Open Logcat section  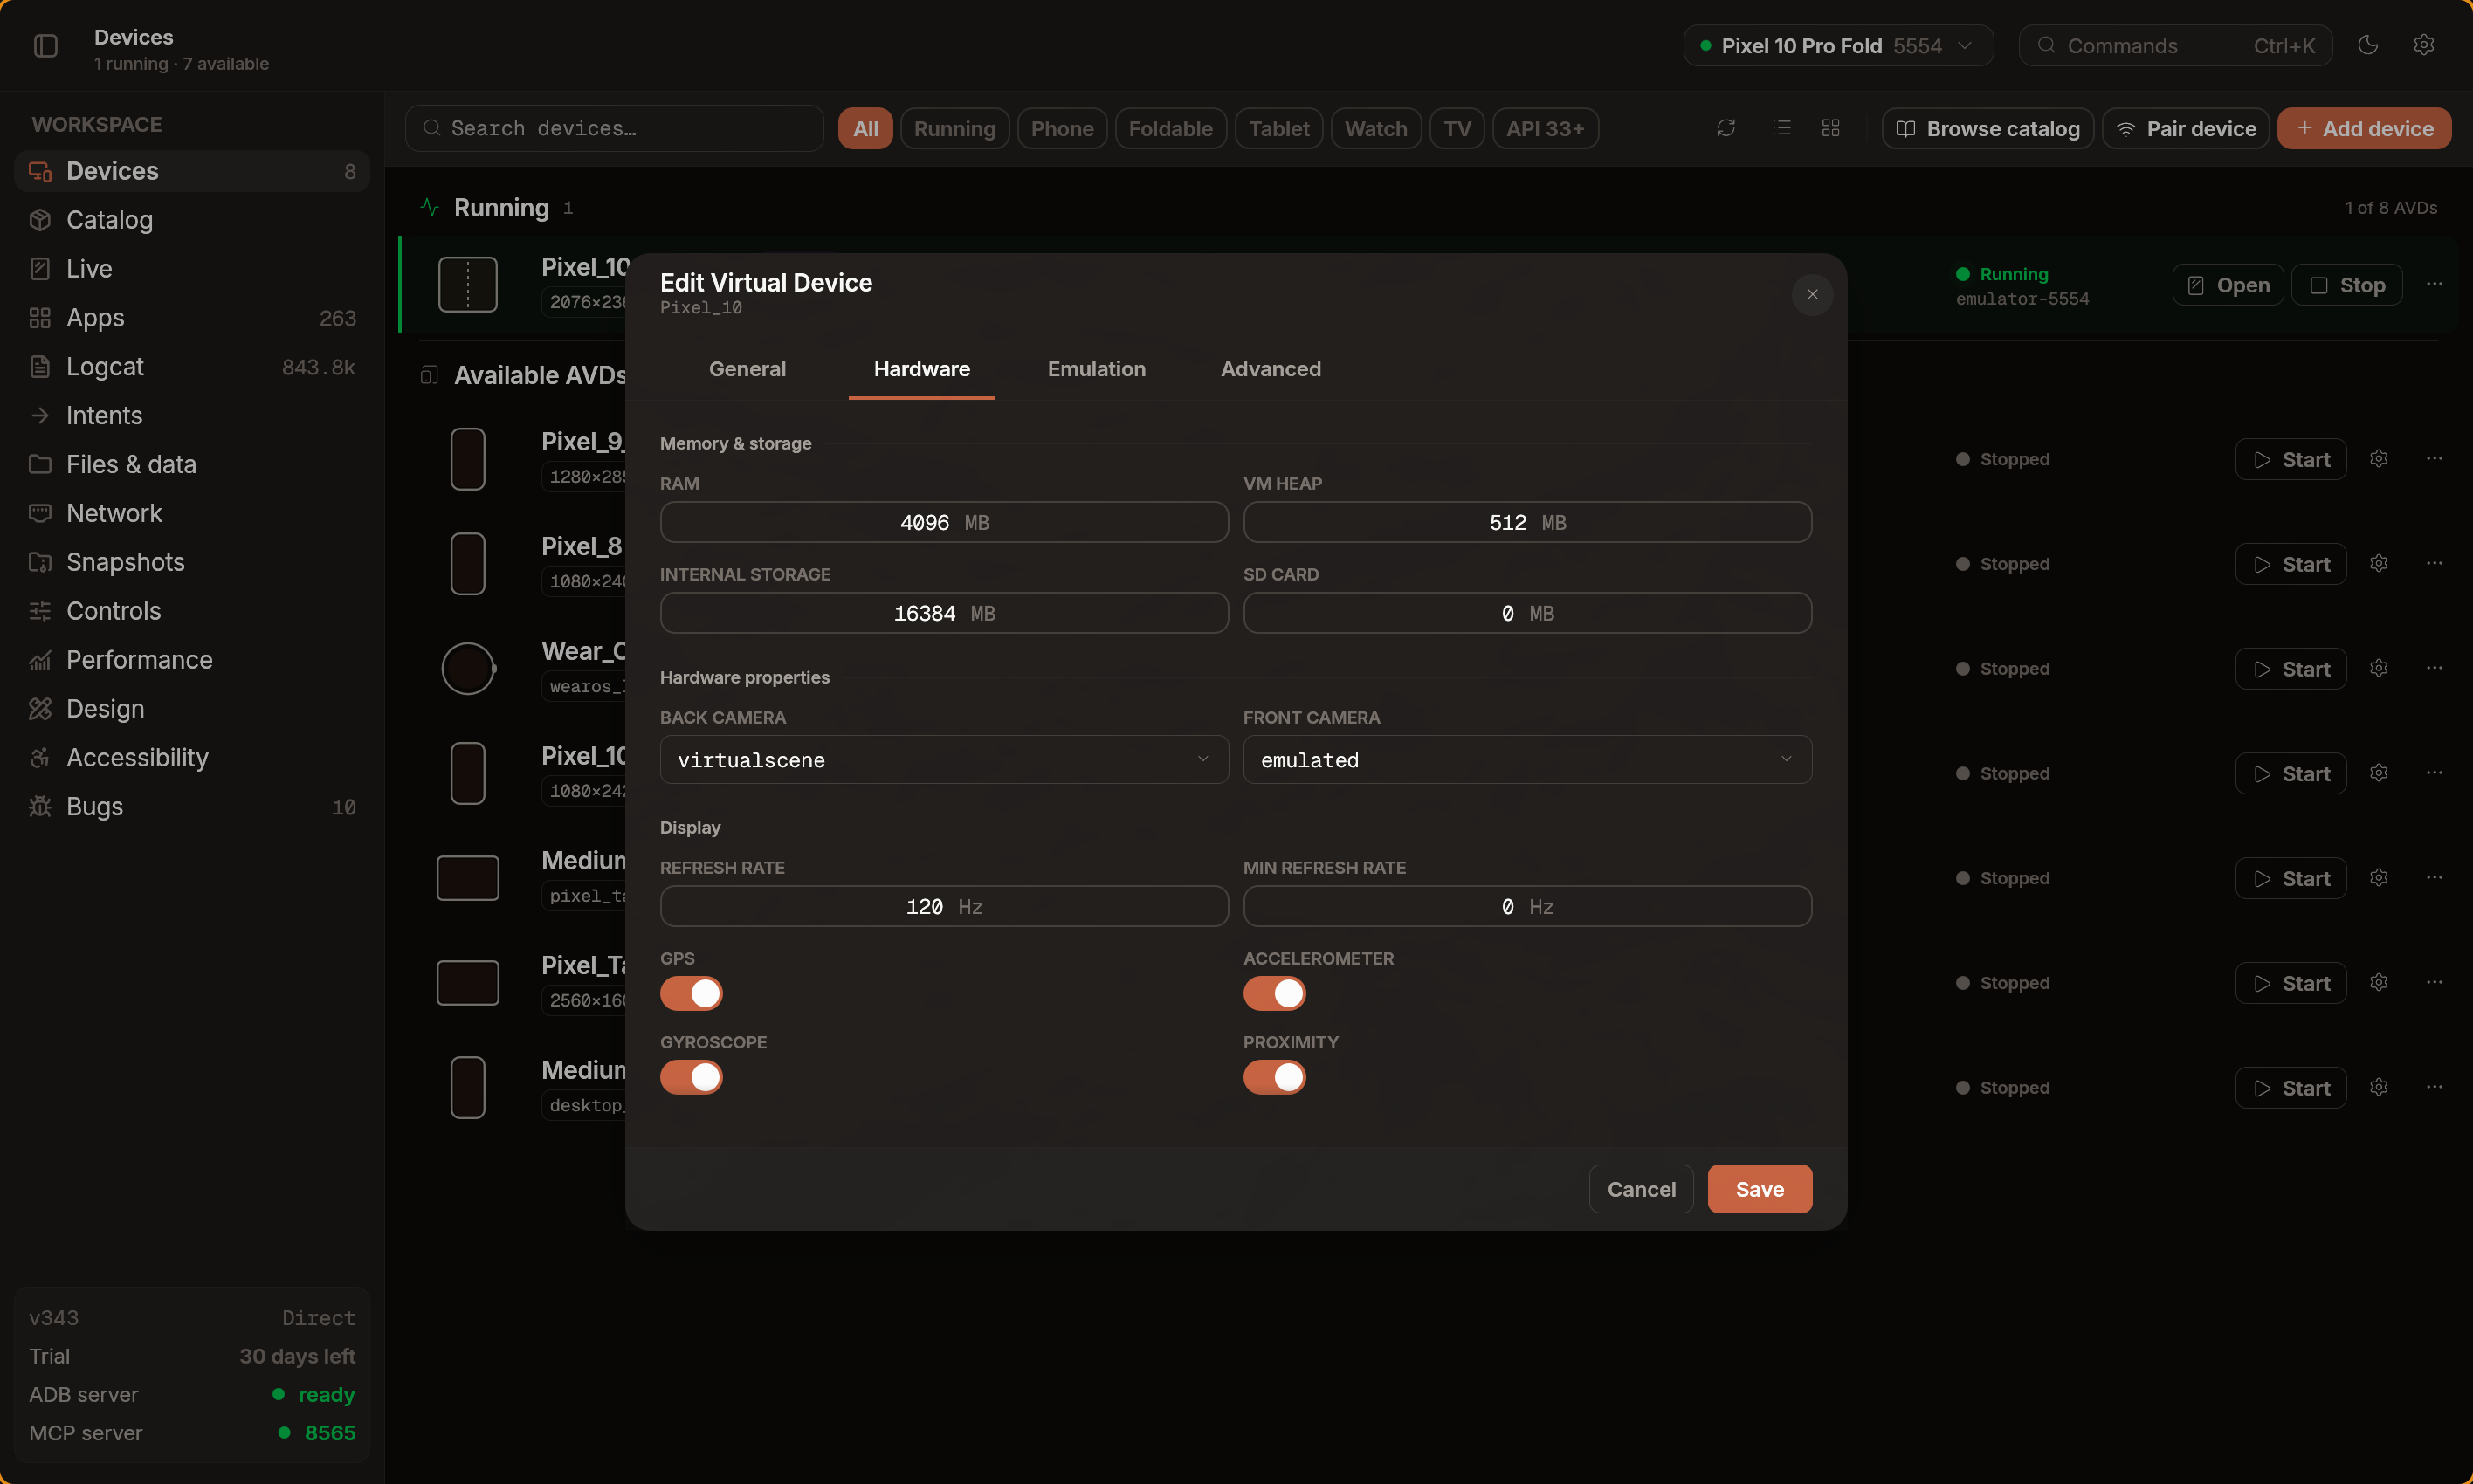192,367
